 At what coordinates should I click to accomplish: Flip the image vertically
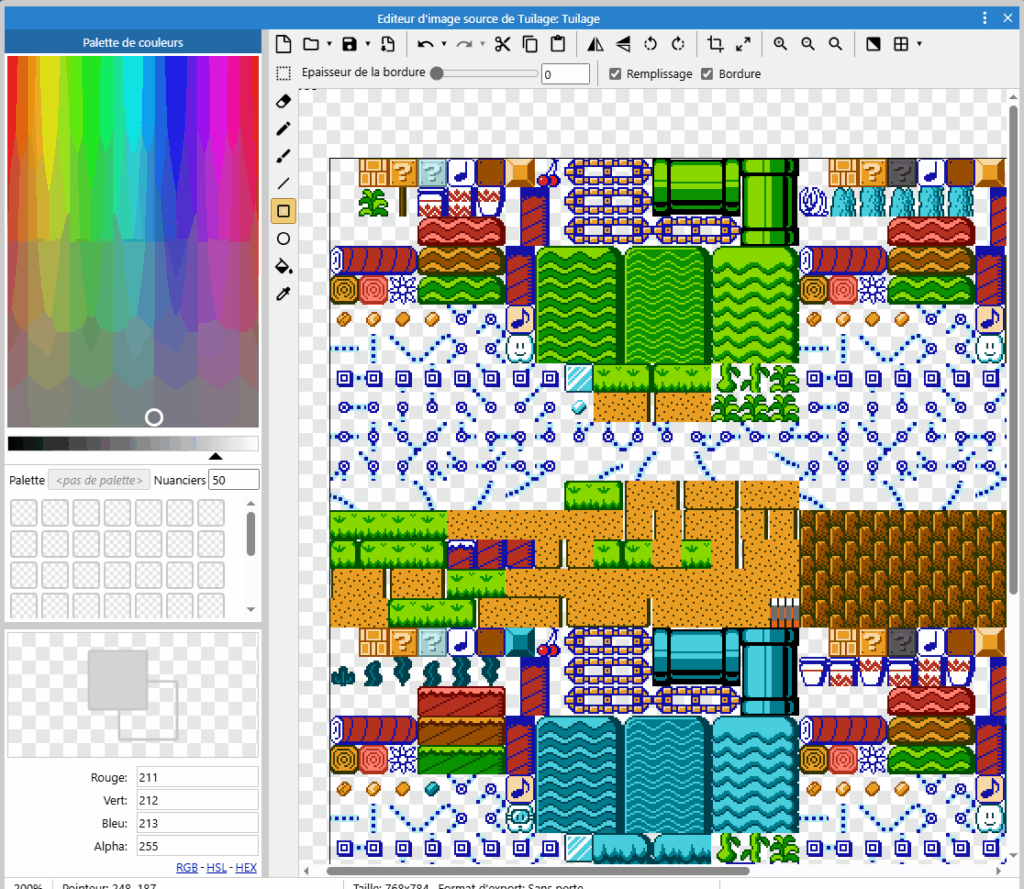click(x=623, y=44)
